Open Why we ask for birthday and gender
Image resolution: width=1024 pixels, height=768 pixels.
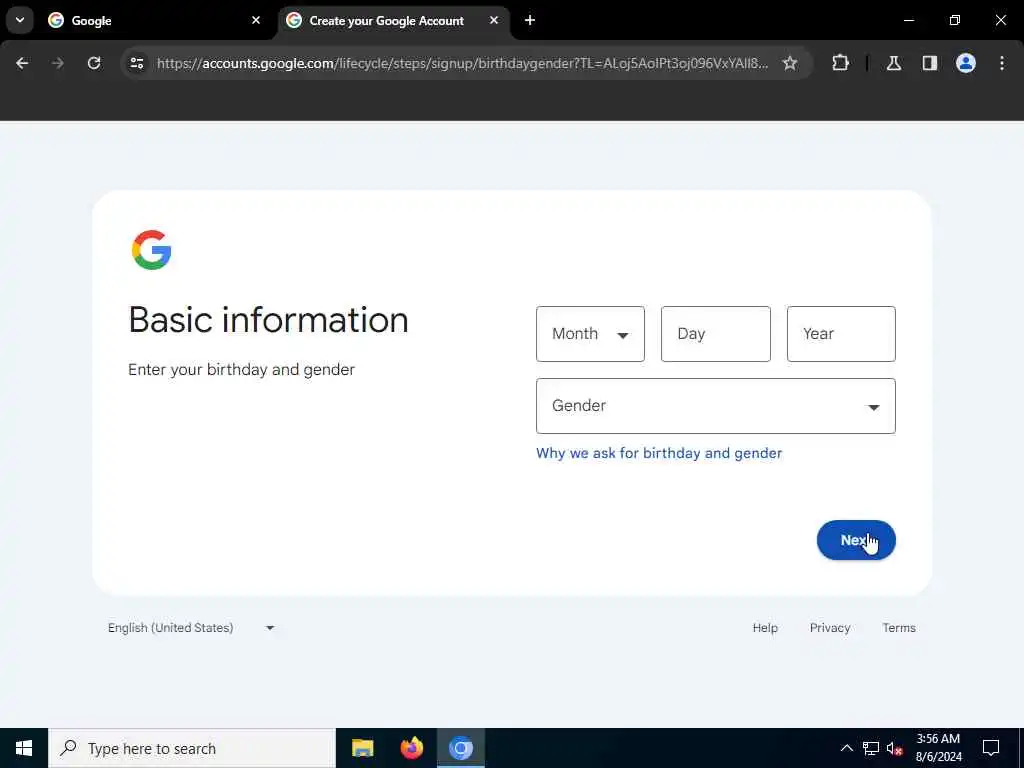659,453
